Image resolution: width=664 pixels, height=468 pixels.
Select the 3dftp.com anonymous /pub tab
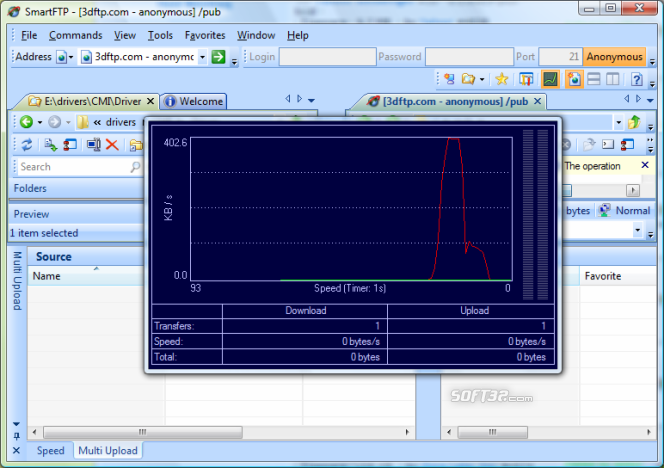pyautogui.click(x=450, y=101)
